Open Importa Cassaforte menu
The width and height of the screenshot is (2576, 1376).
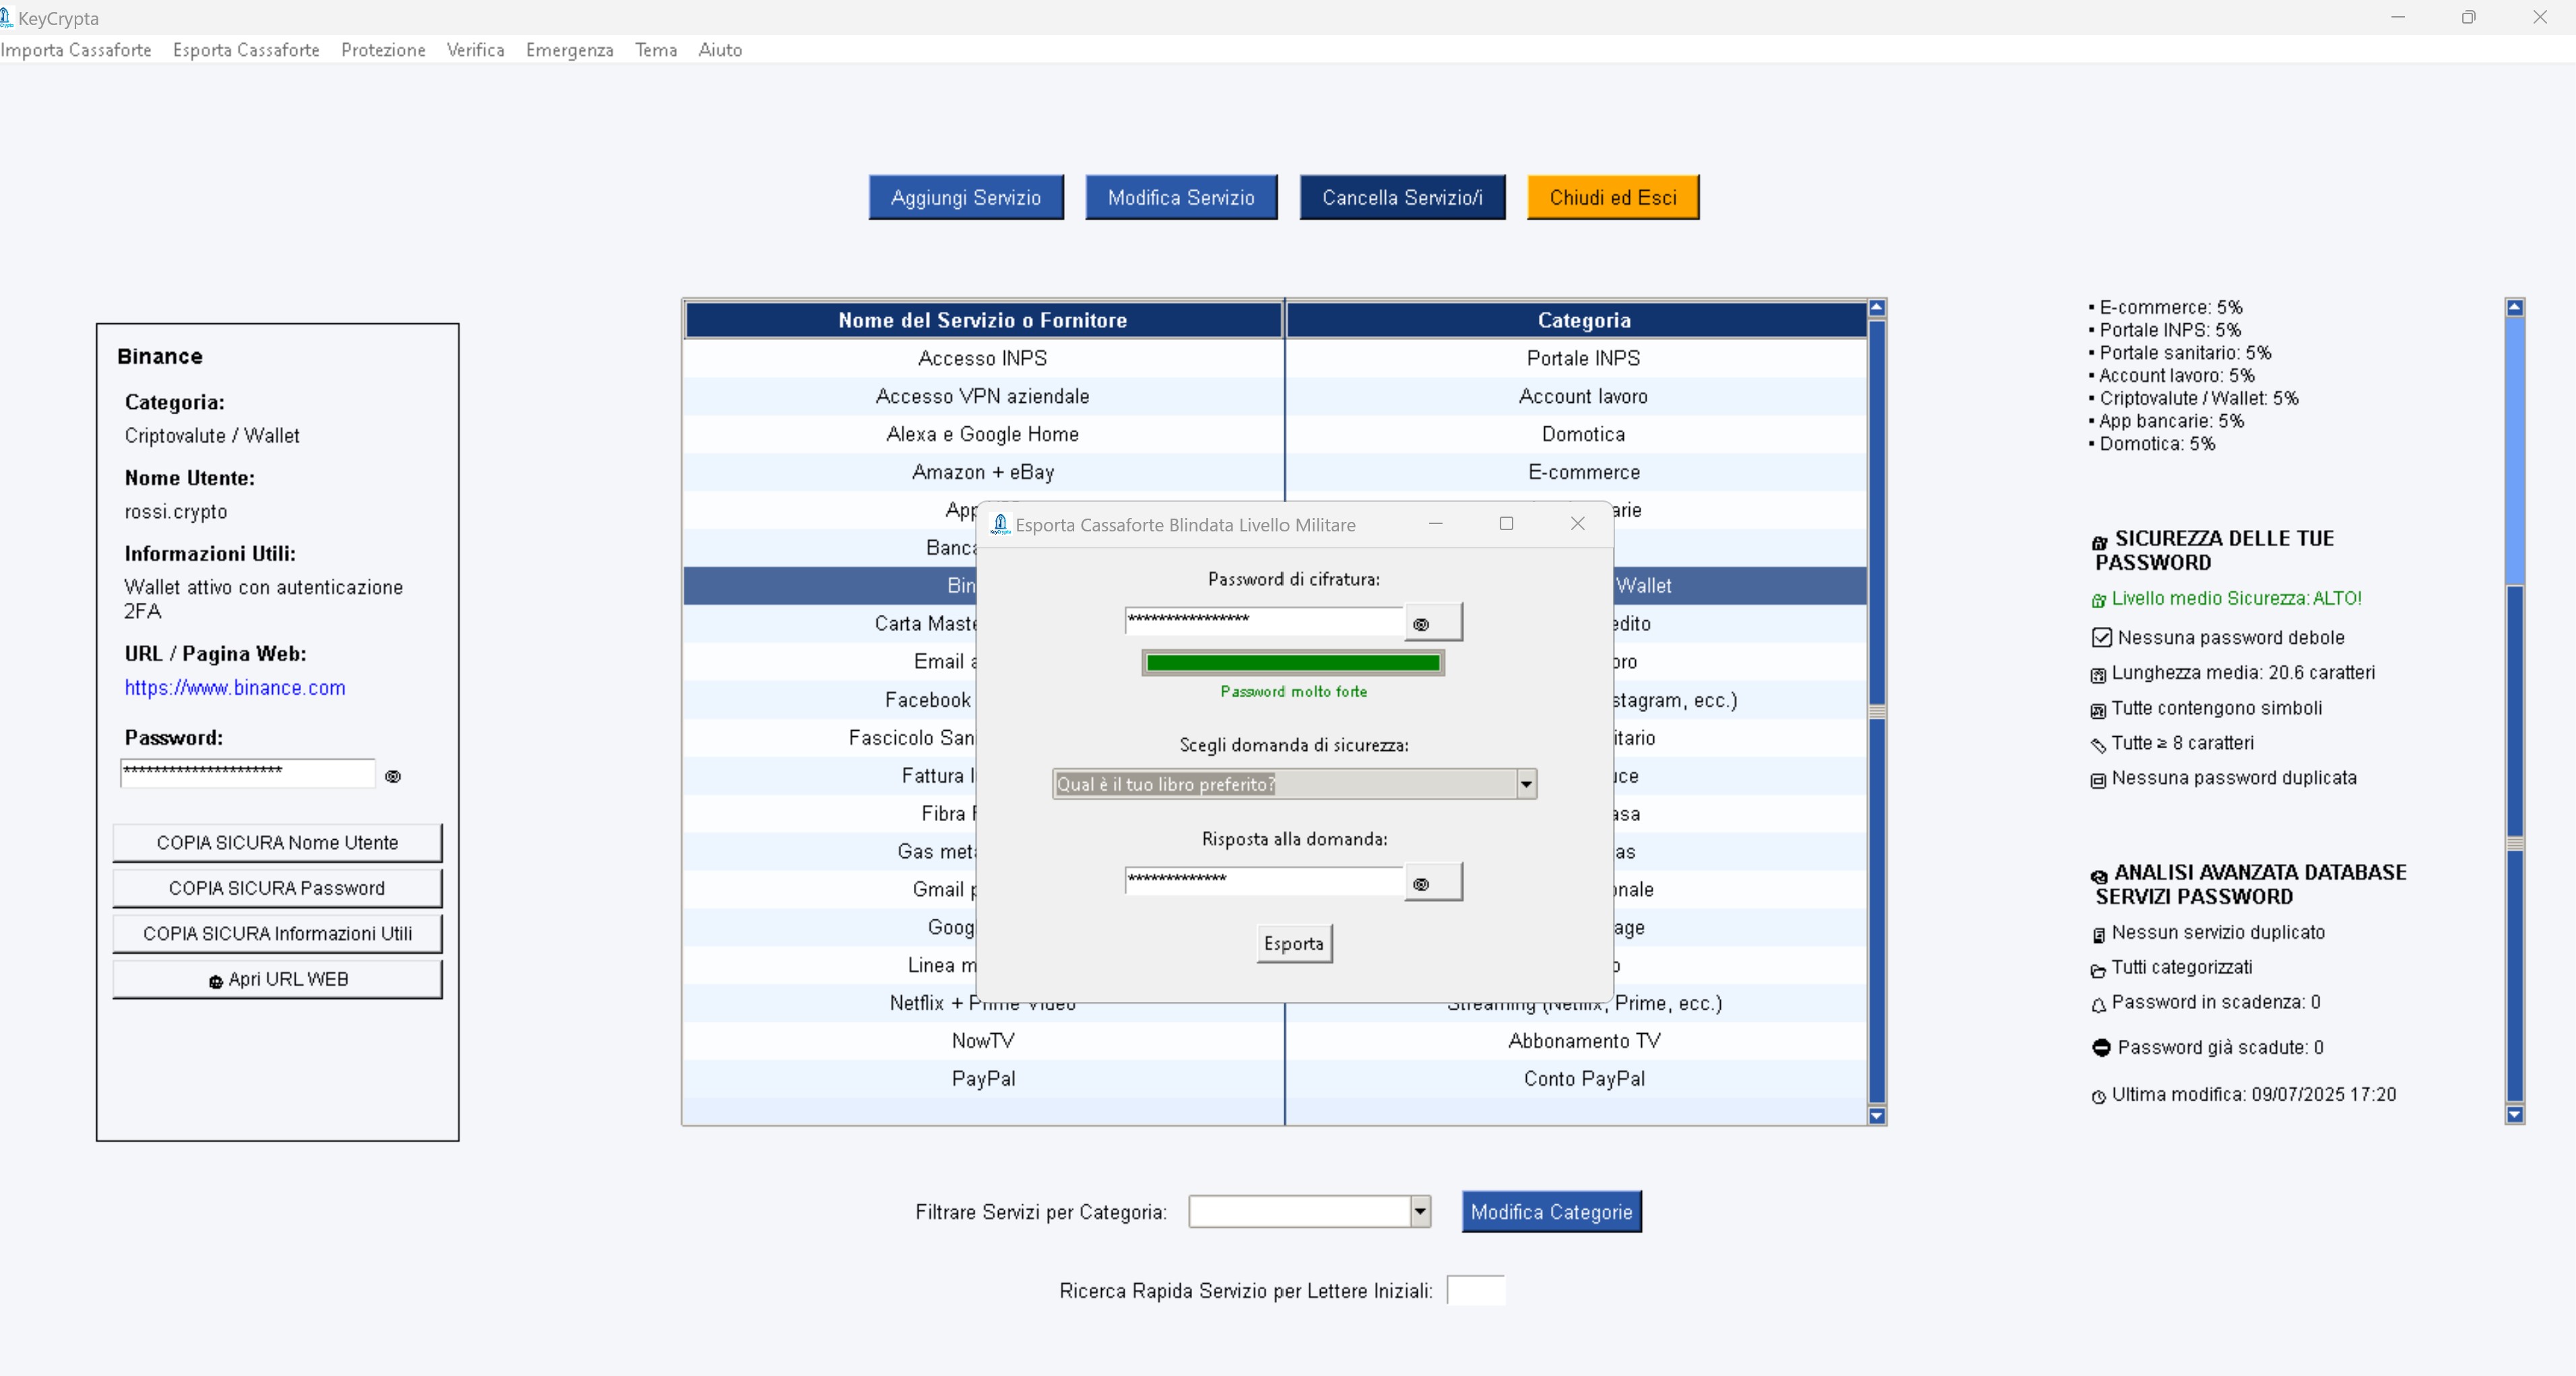coord(76,50)
